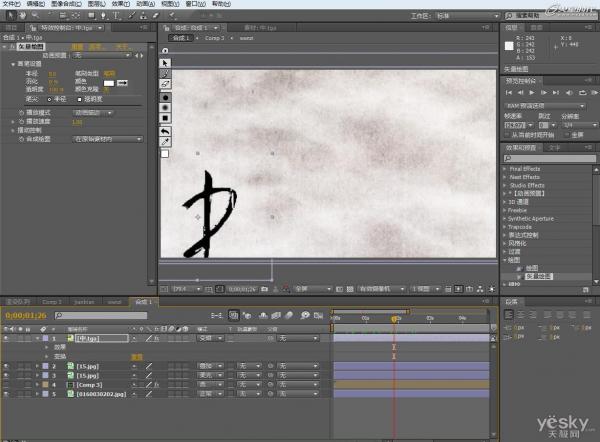Expand the Synthetic Aperture category
This screenshot has height=442, width=600.
[504, 219]
